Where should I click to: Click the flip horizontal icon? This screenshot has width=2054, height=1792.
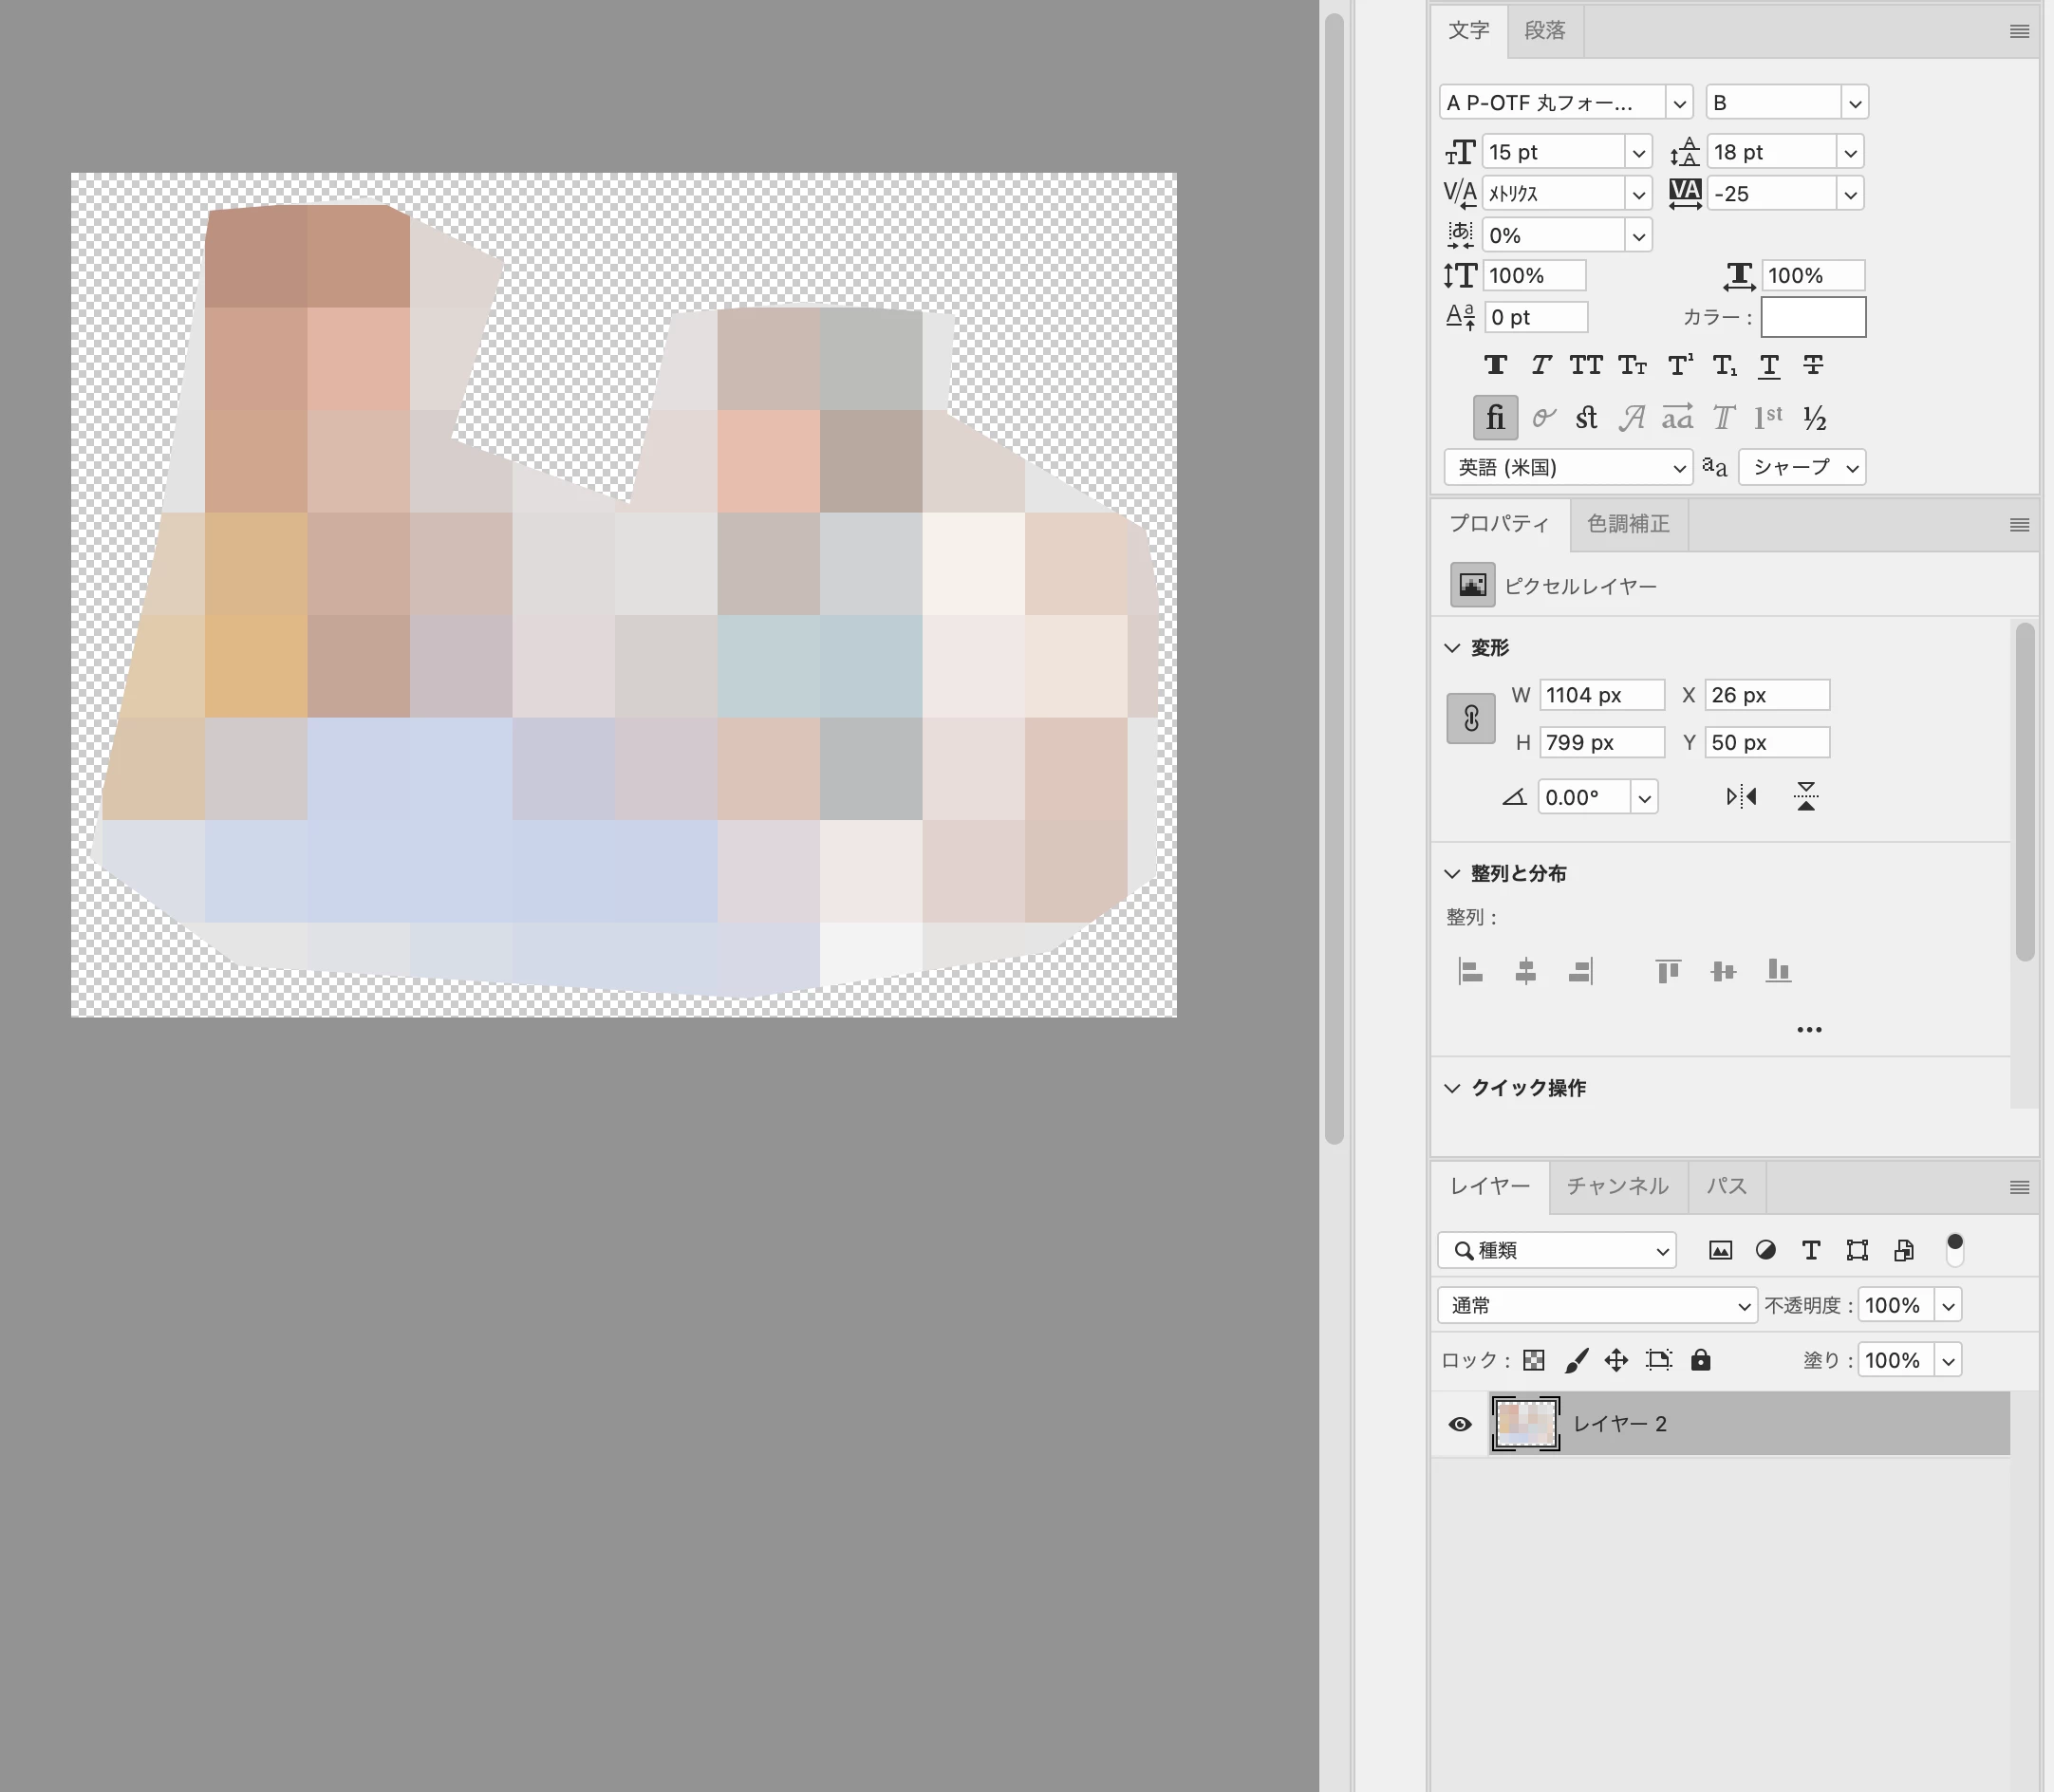point(1741,797)
